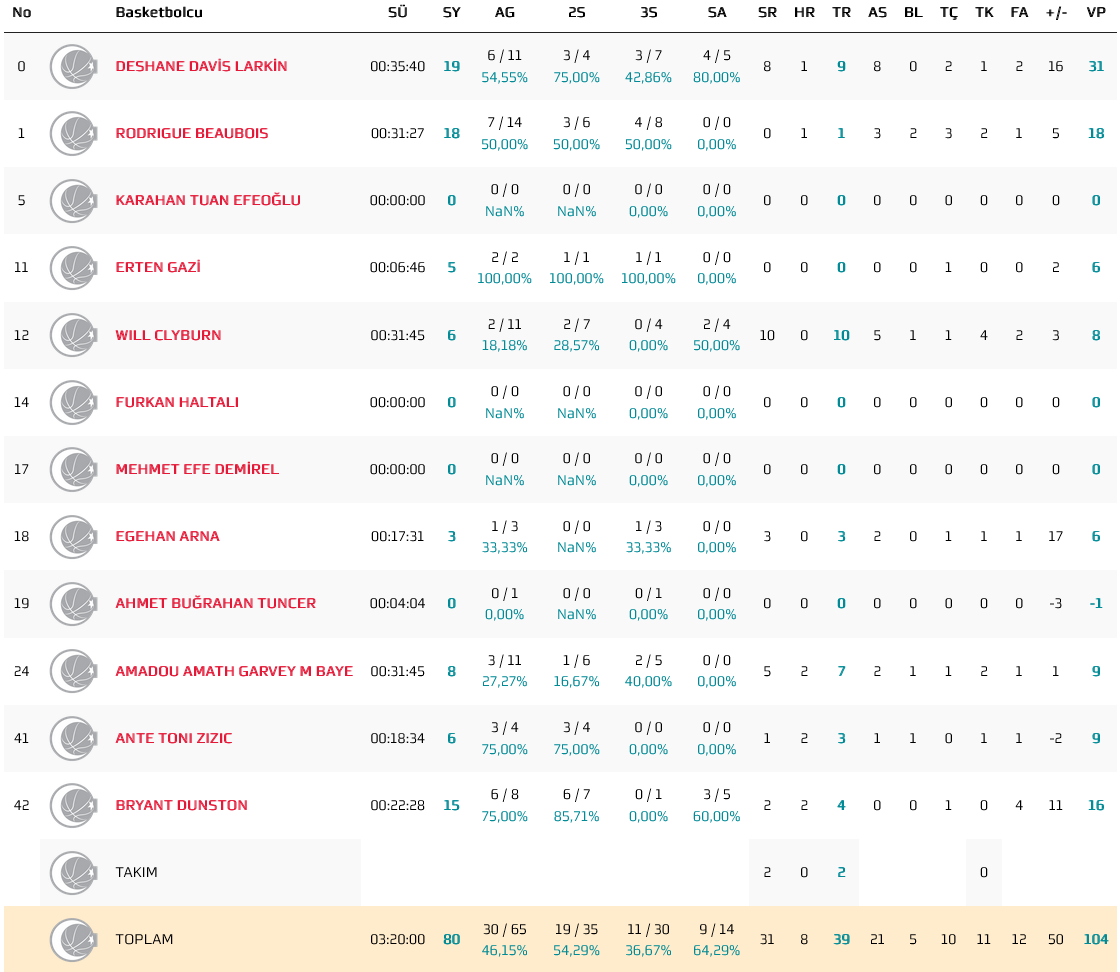This screenshot has width=1120, height=972.
Task: Click Dunston's 85,71% two-point percentage
Action: click(576, 816)
